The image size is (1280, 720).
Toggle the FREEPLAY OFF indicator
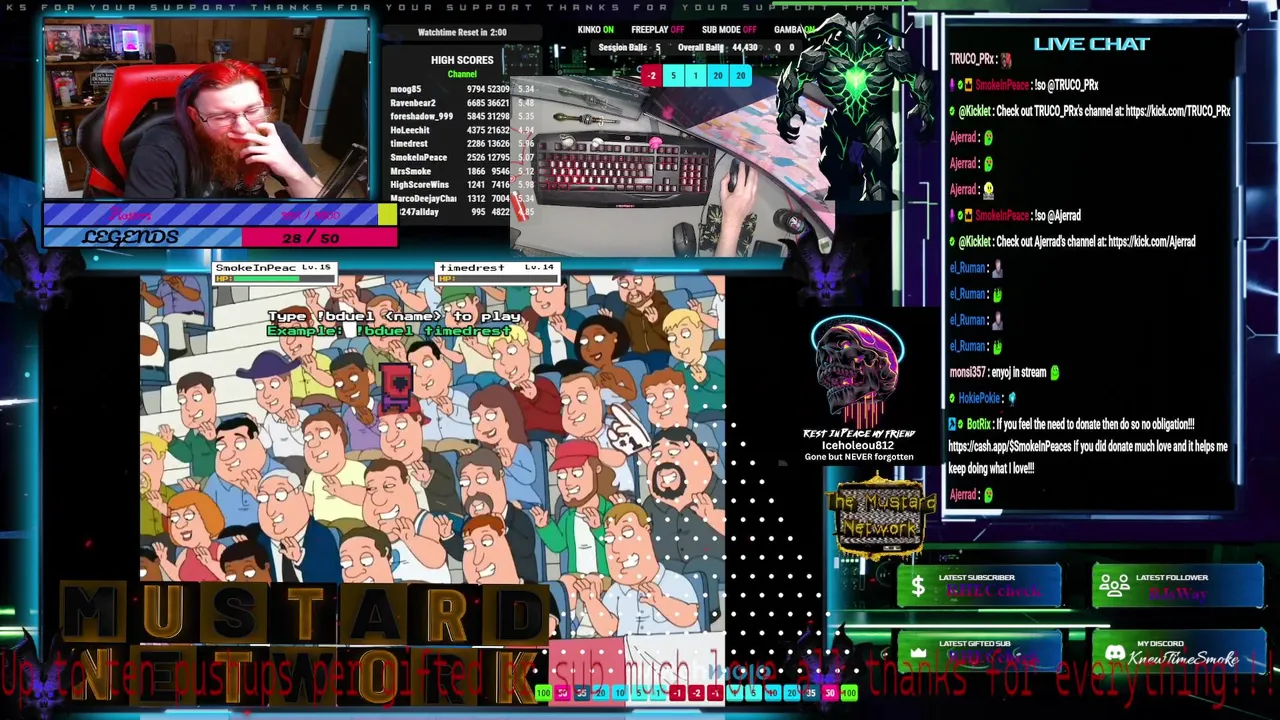tap(657, 30)
